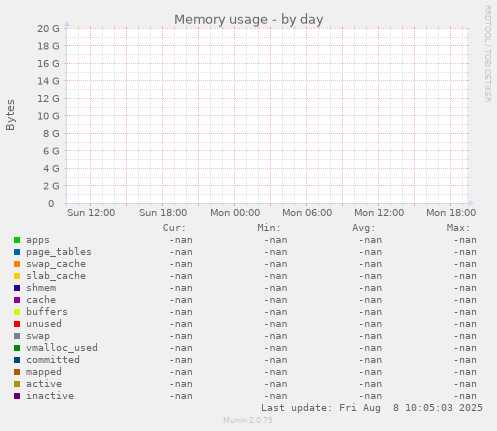The image size is (497, 431).
Task: Select the 'mapped' legend label
Action: 44,372
